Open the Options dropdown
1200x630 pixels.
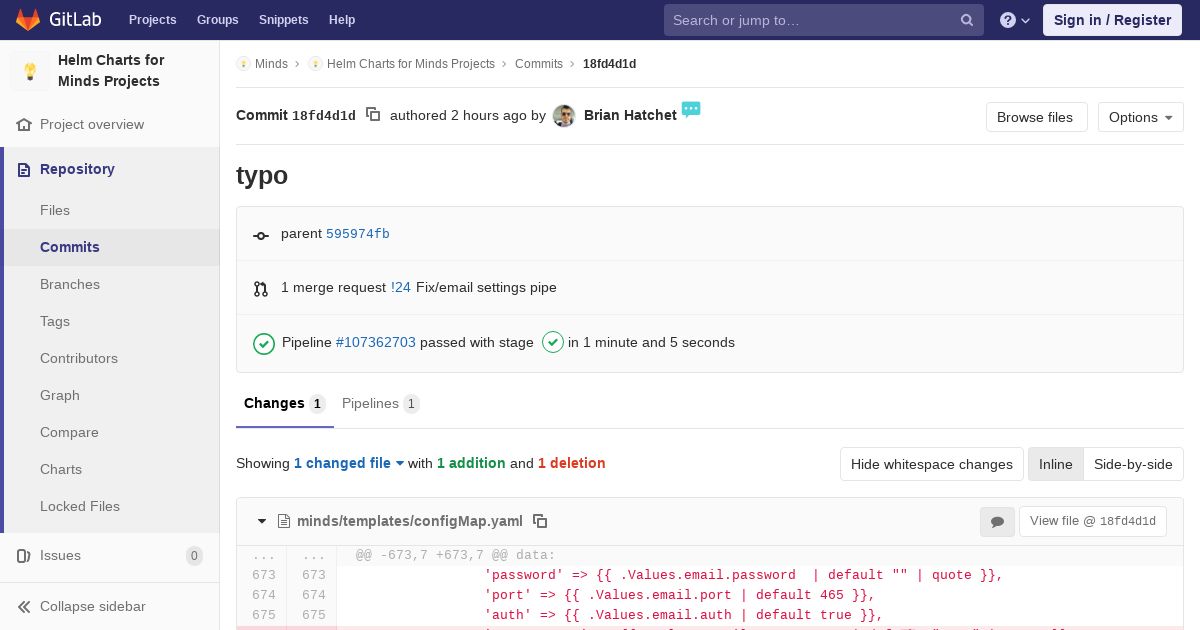[1140, 117]
